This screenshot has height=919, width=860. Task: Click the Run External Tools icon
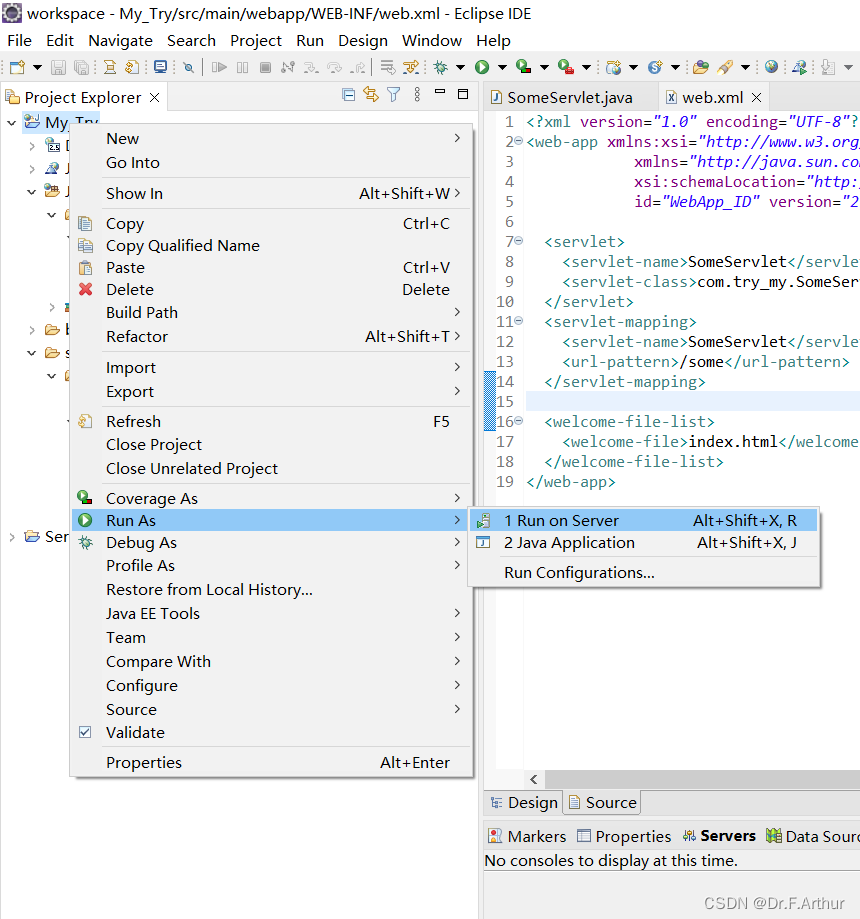click(x=566, y=67)
